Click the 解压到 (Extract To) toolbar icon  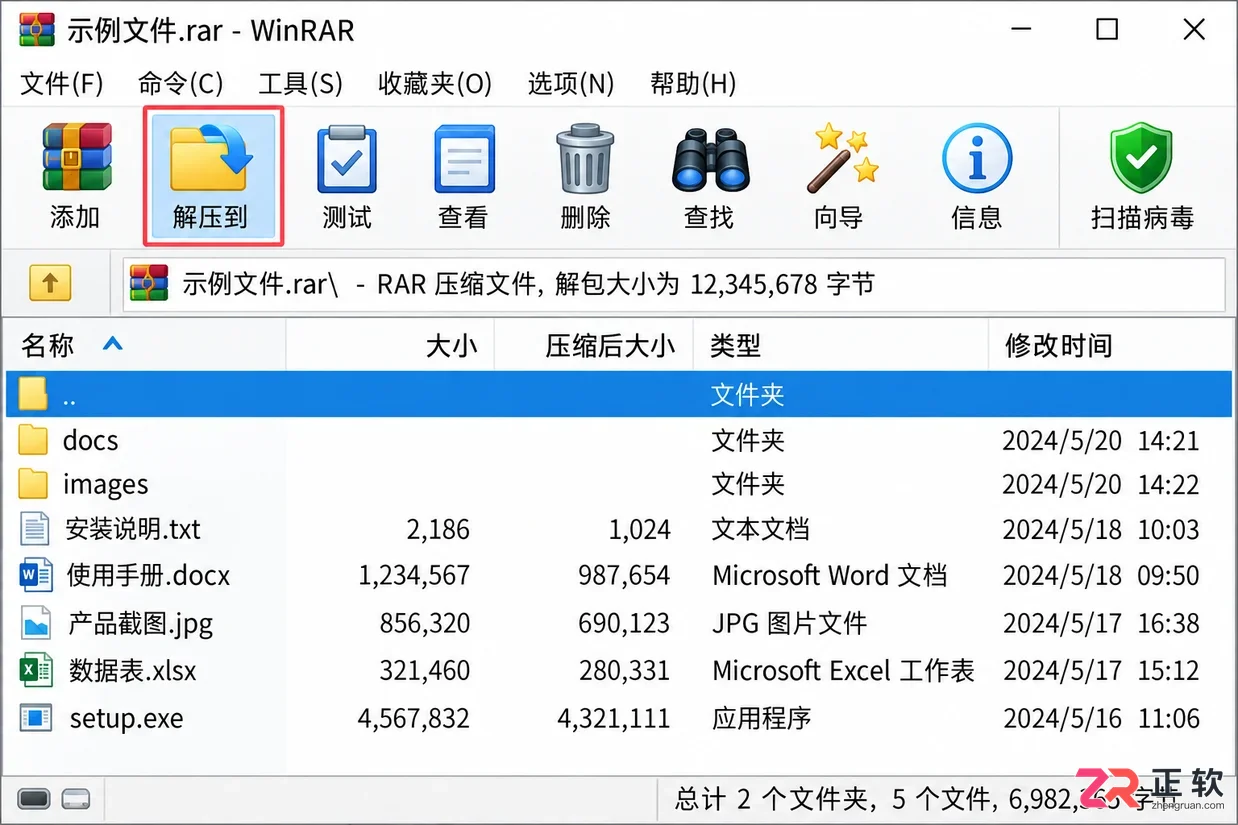(x=211, y=158)
